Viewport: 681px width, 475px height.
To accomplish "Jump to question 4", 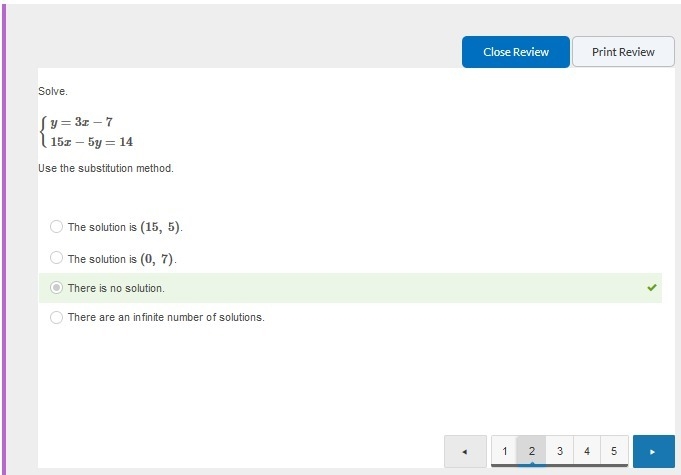I will click(x=587, y=451).
